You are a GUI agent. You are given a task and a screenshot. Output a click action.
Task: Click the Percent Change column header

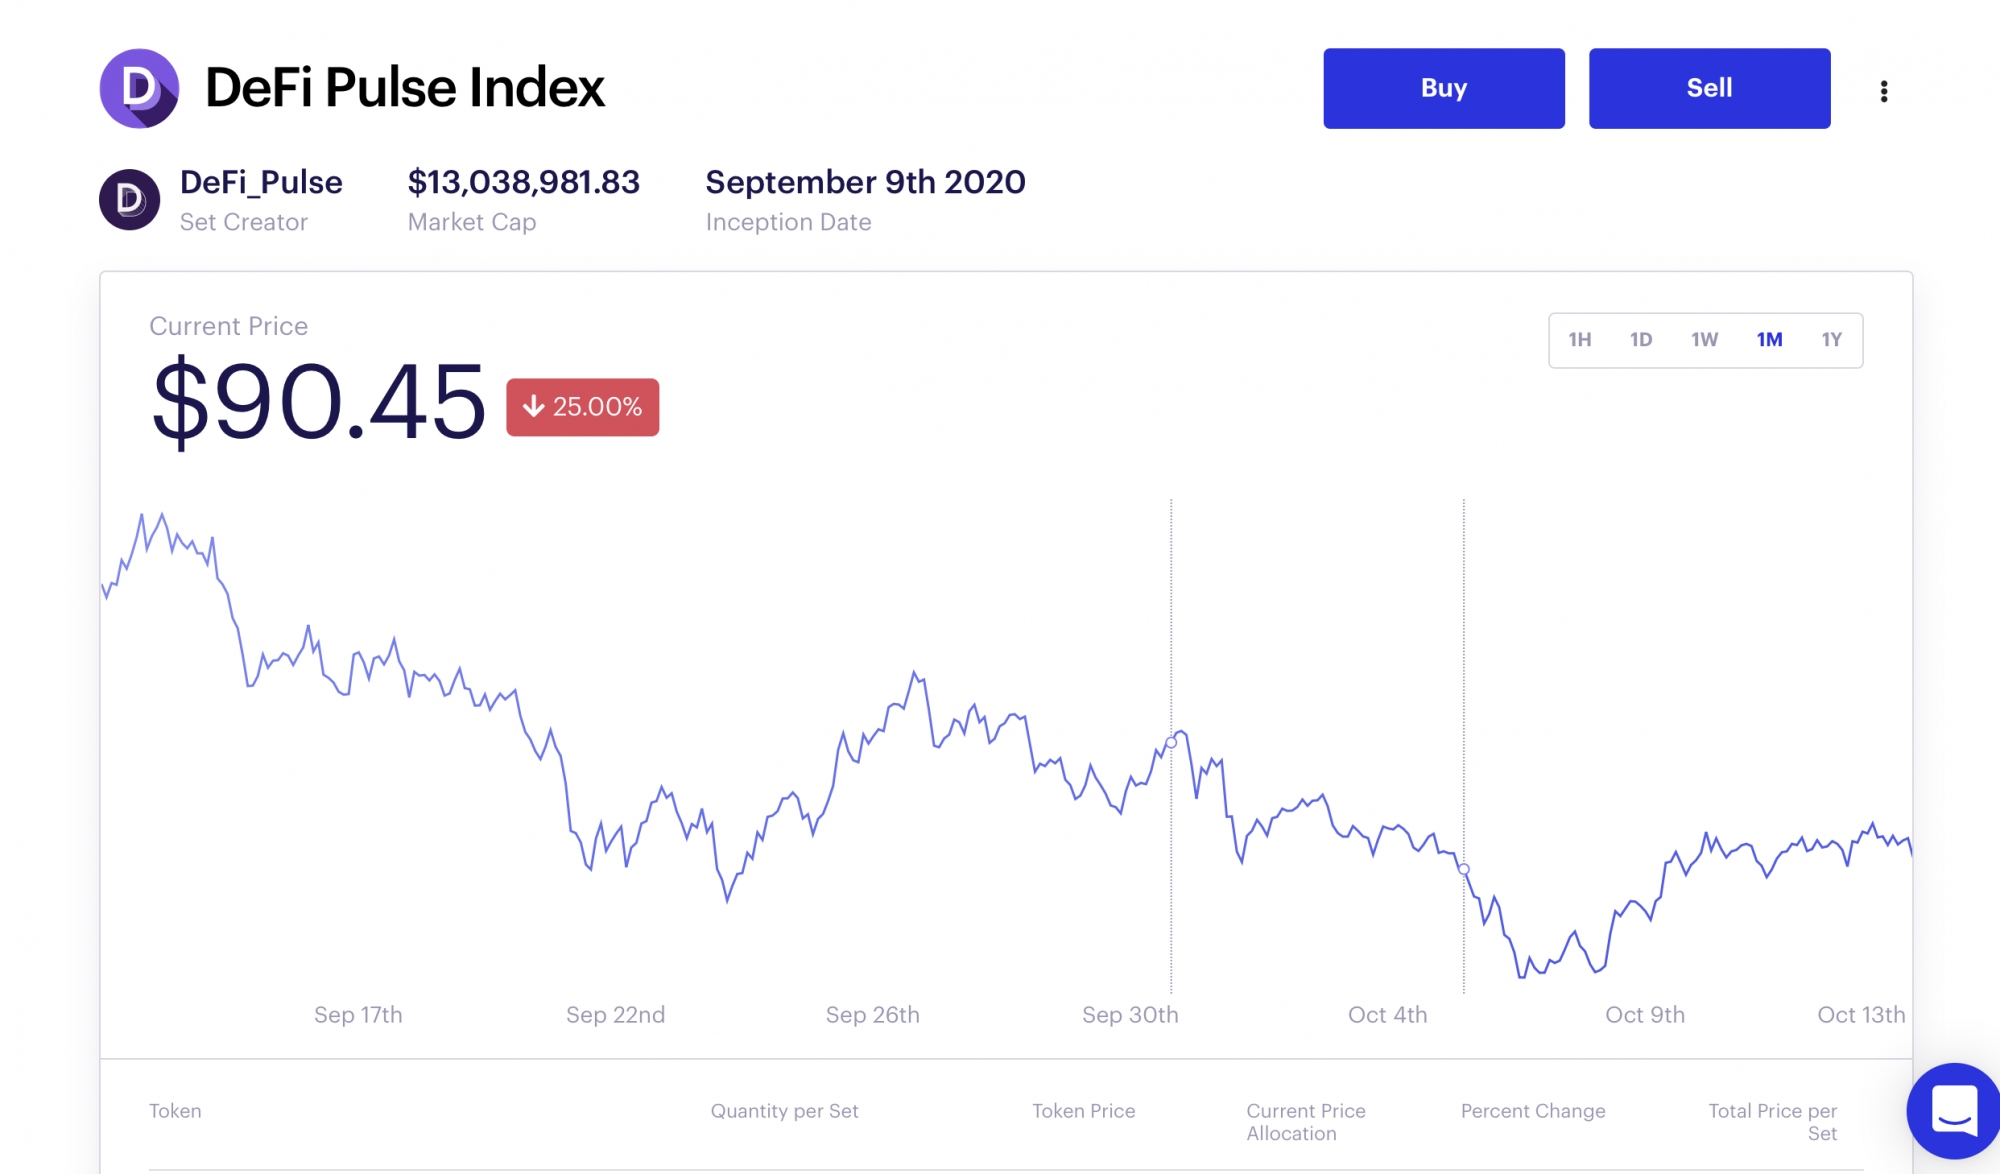(x=1533, y=1111)
